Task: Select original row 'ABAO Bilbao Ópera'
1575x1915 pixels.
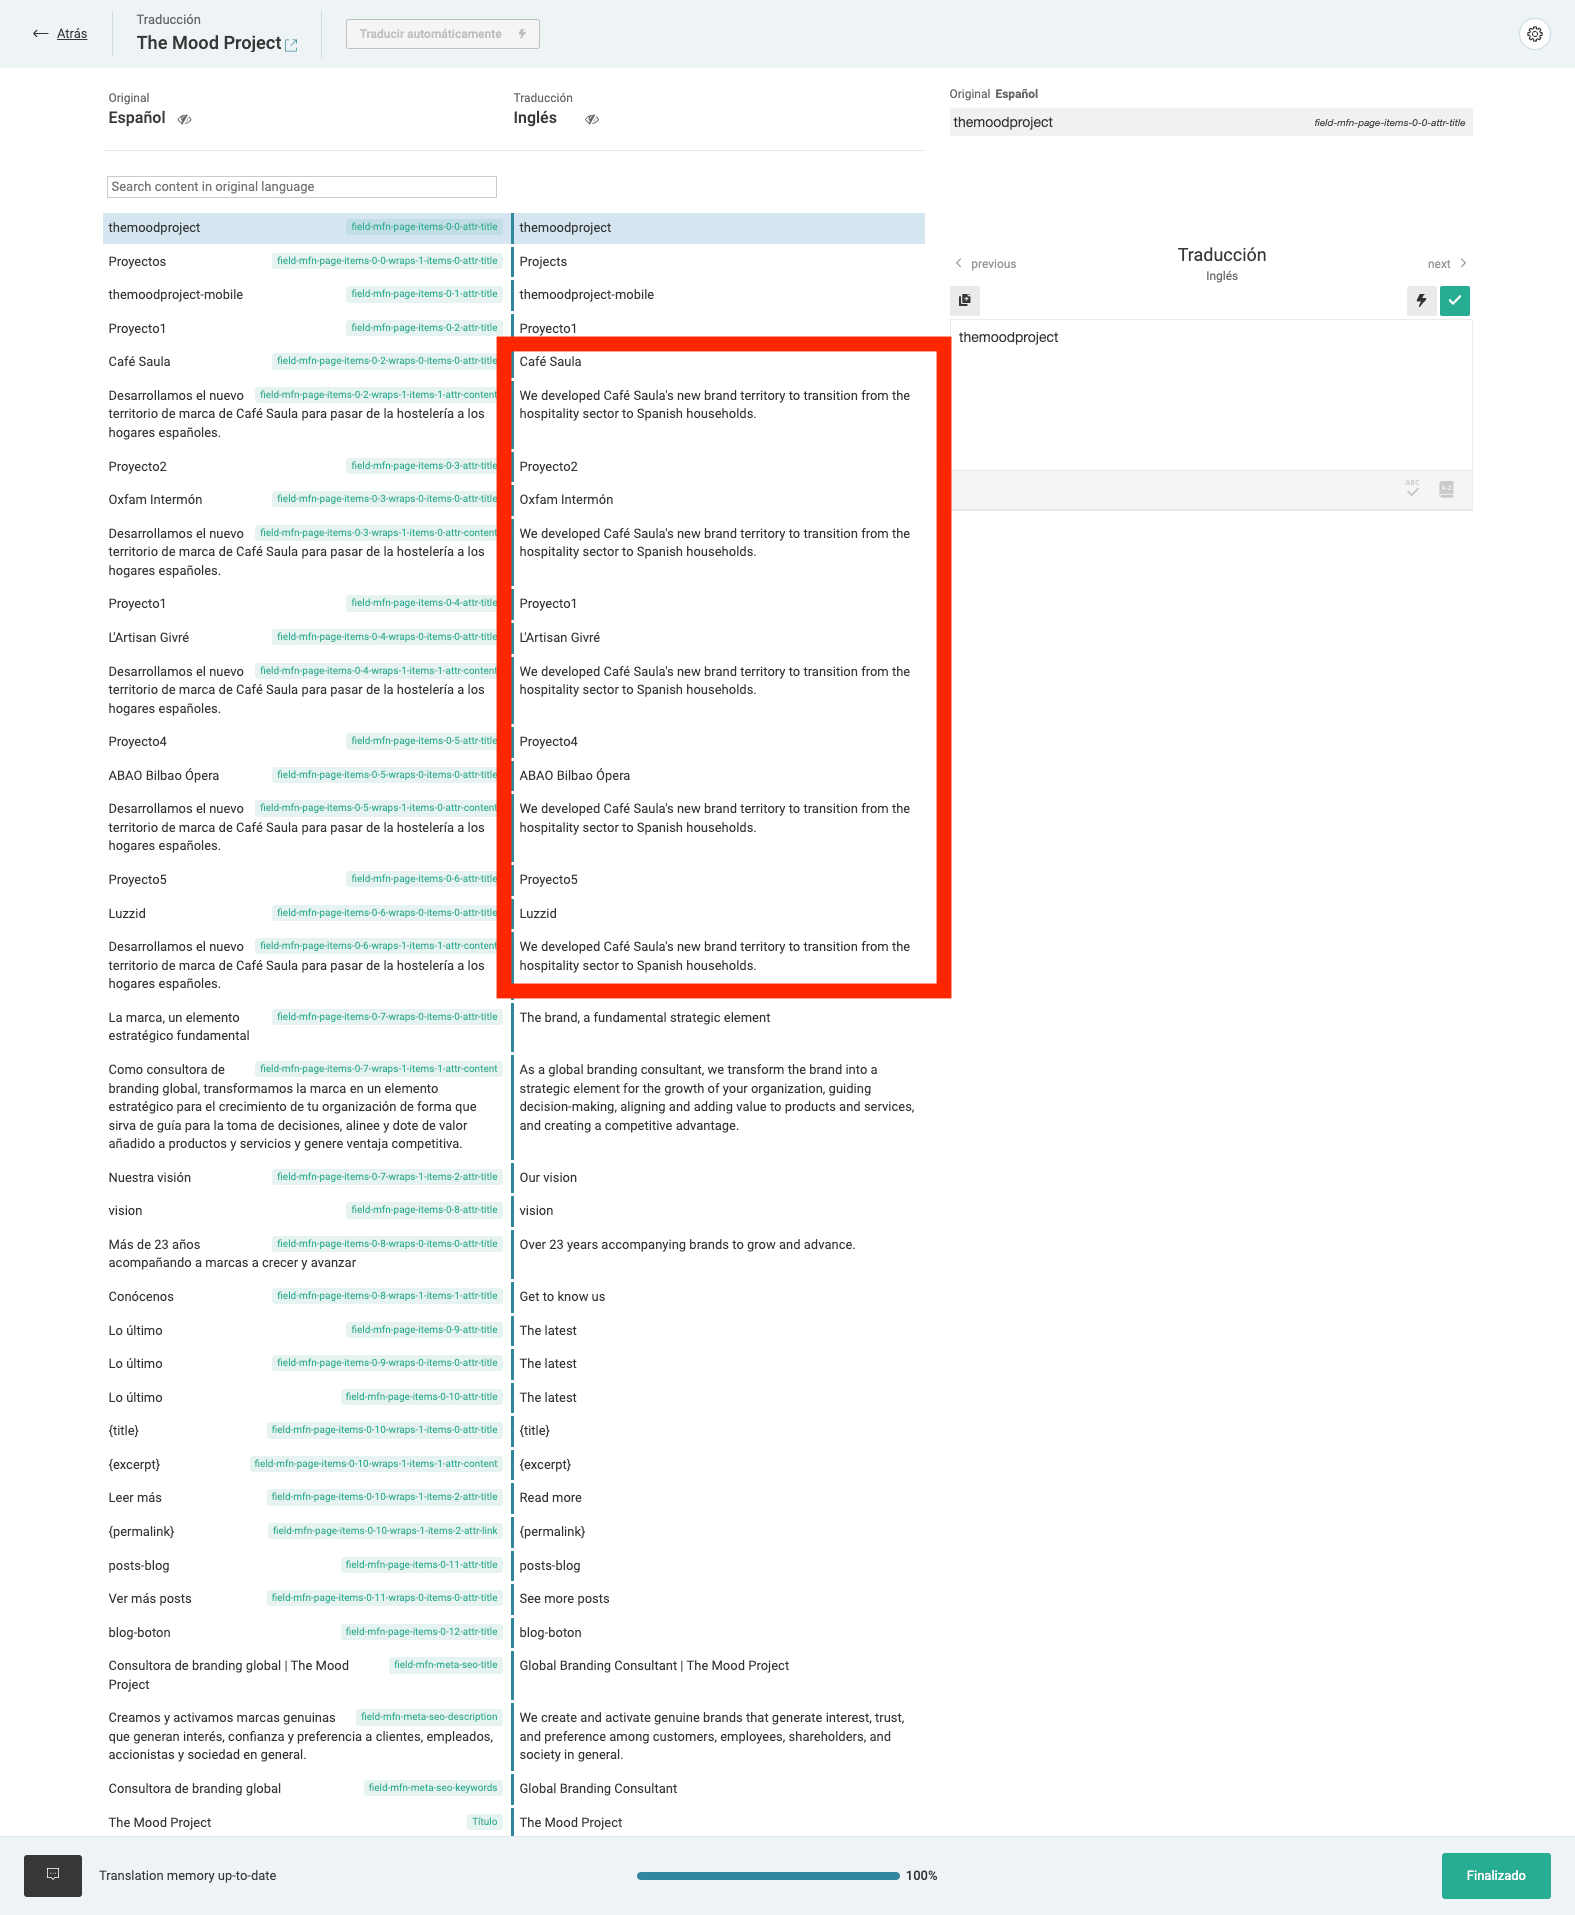Action: 306,776
